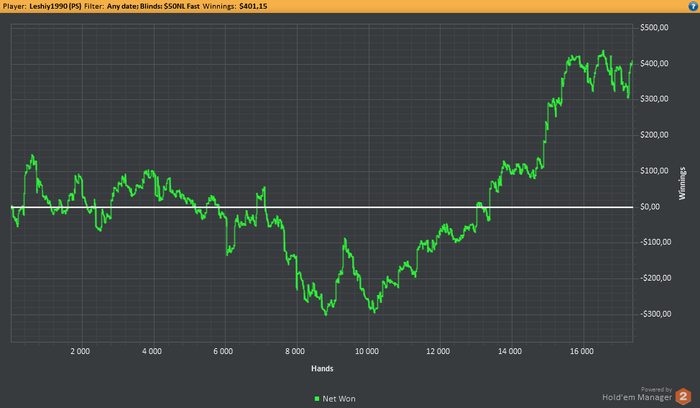The image size is (700, 408).
Task: Click the $300,00 axis label
Action: click(654, 99)
